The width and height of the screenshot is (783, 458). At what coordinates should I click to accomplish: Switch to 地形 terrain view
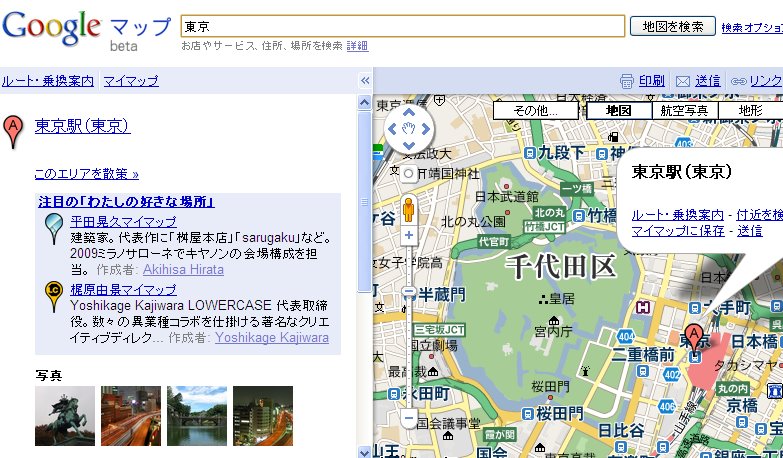tap(751, 110)
